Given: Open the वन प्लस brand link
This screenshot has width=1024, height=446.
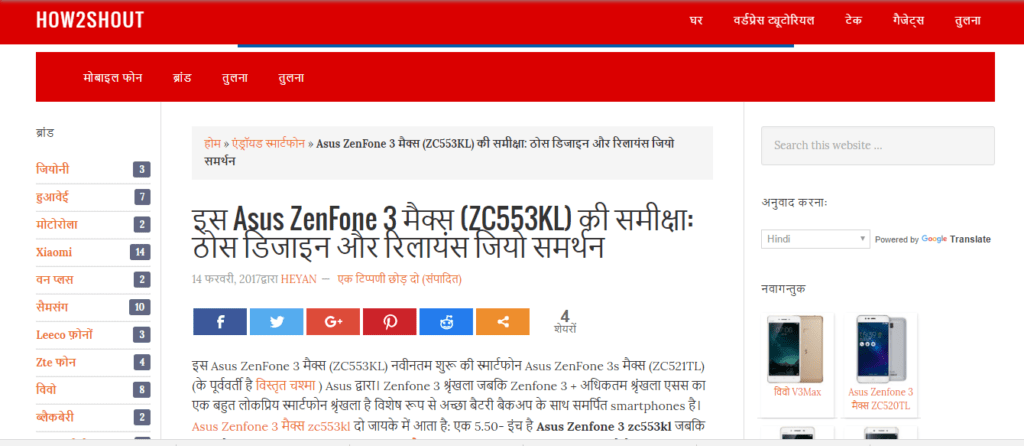Looking at the screenshot, I should [x=55, y=279].
